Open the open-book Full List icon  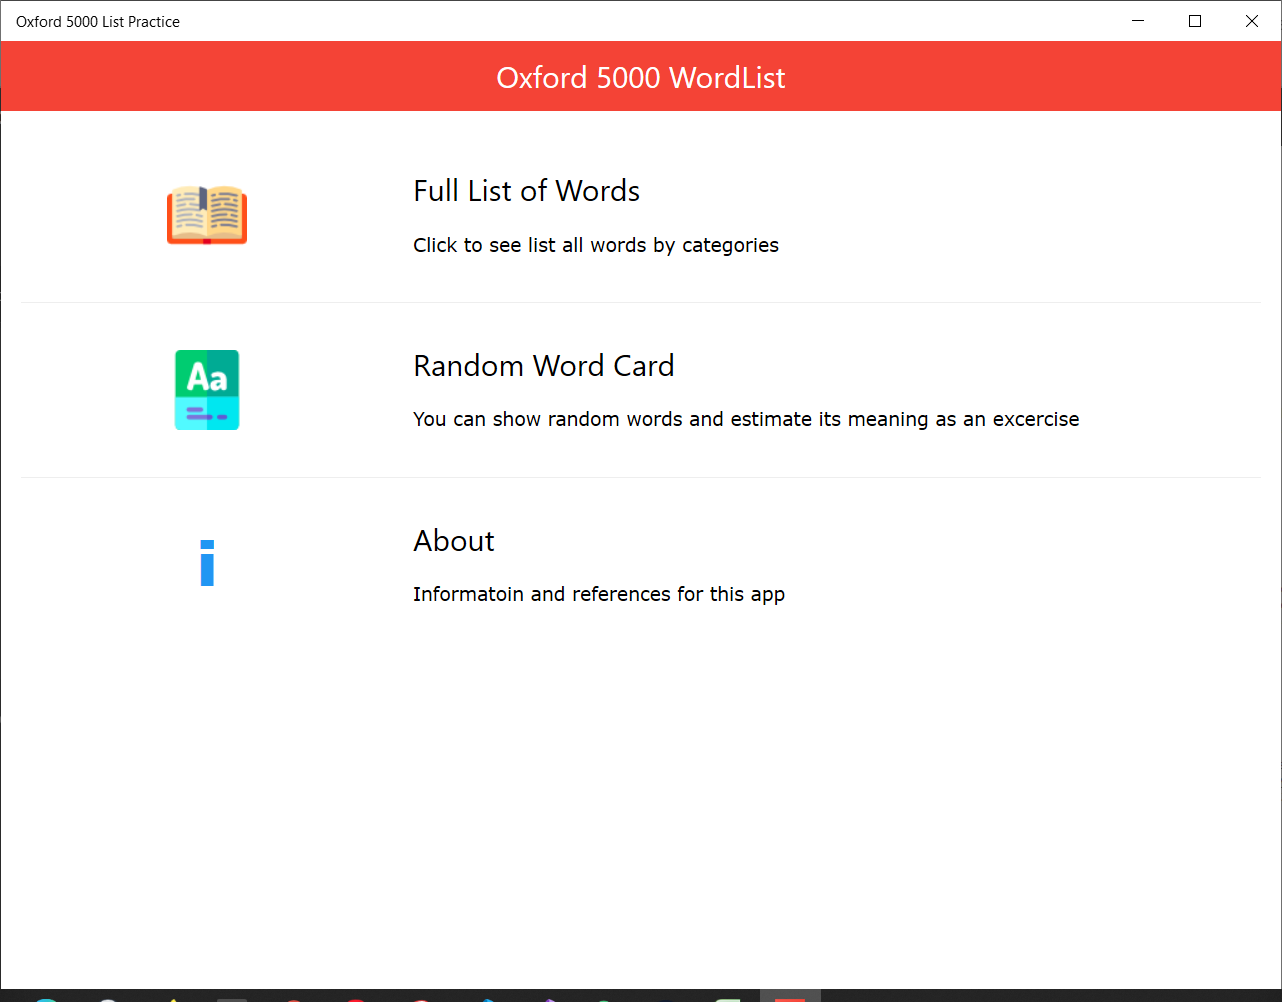point(207,215)
